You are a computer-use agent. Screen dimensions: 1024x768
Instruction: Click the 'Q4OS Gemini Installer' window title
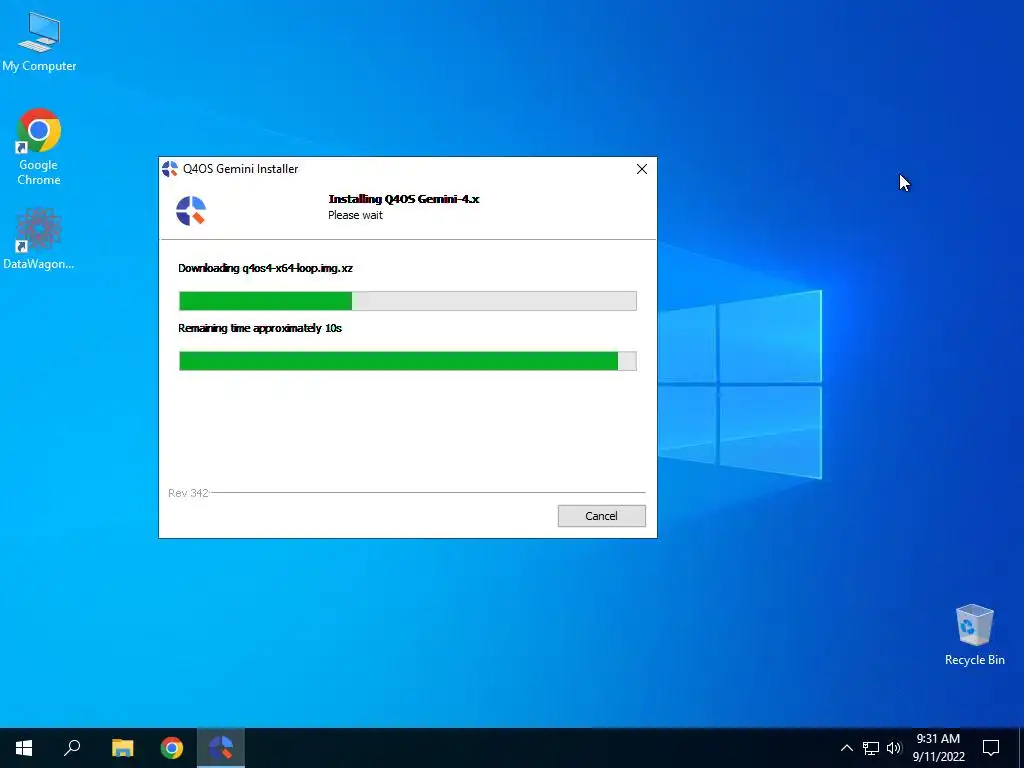coord(240,169)
